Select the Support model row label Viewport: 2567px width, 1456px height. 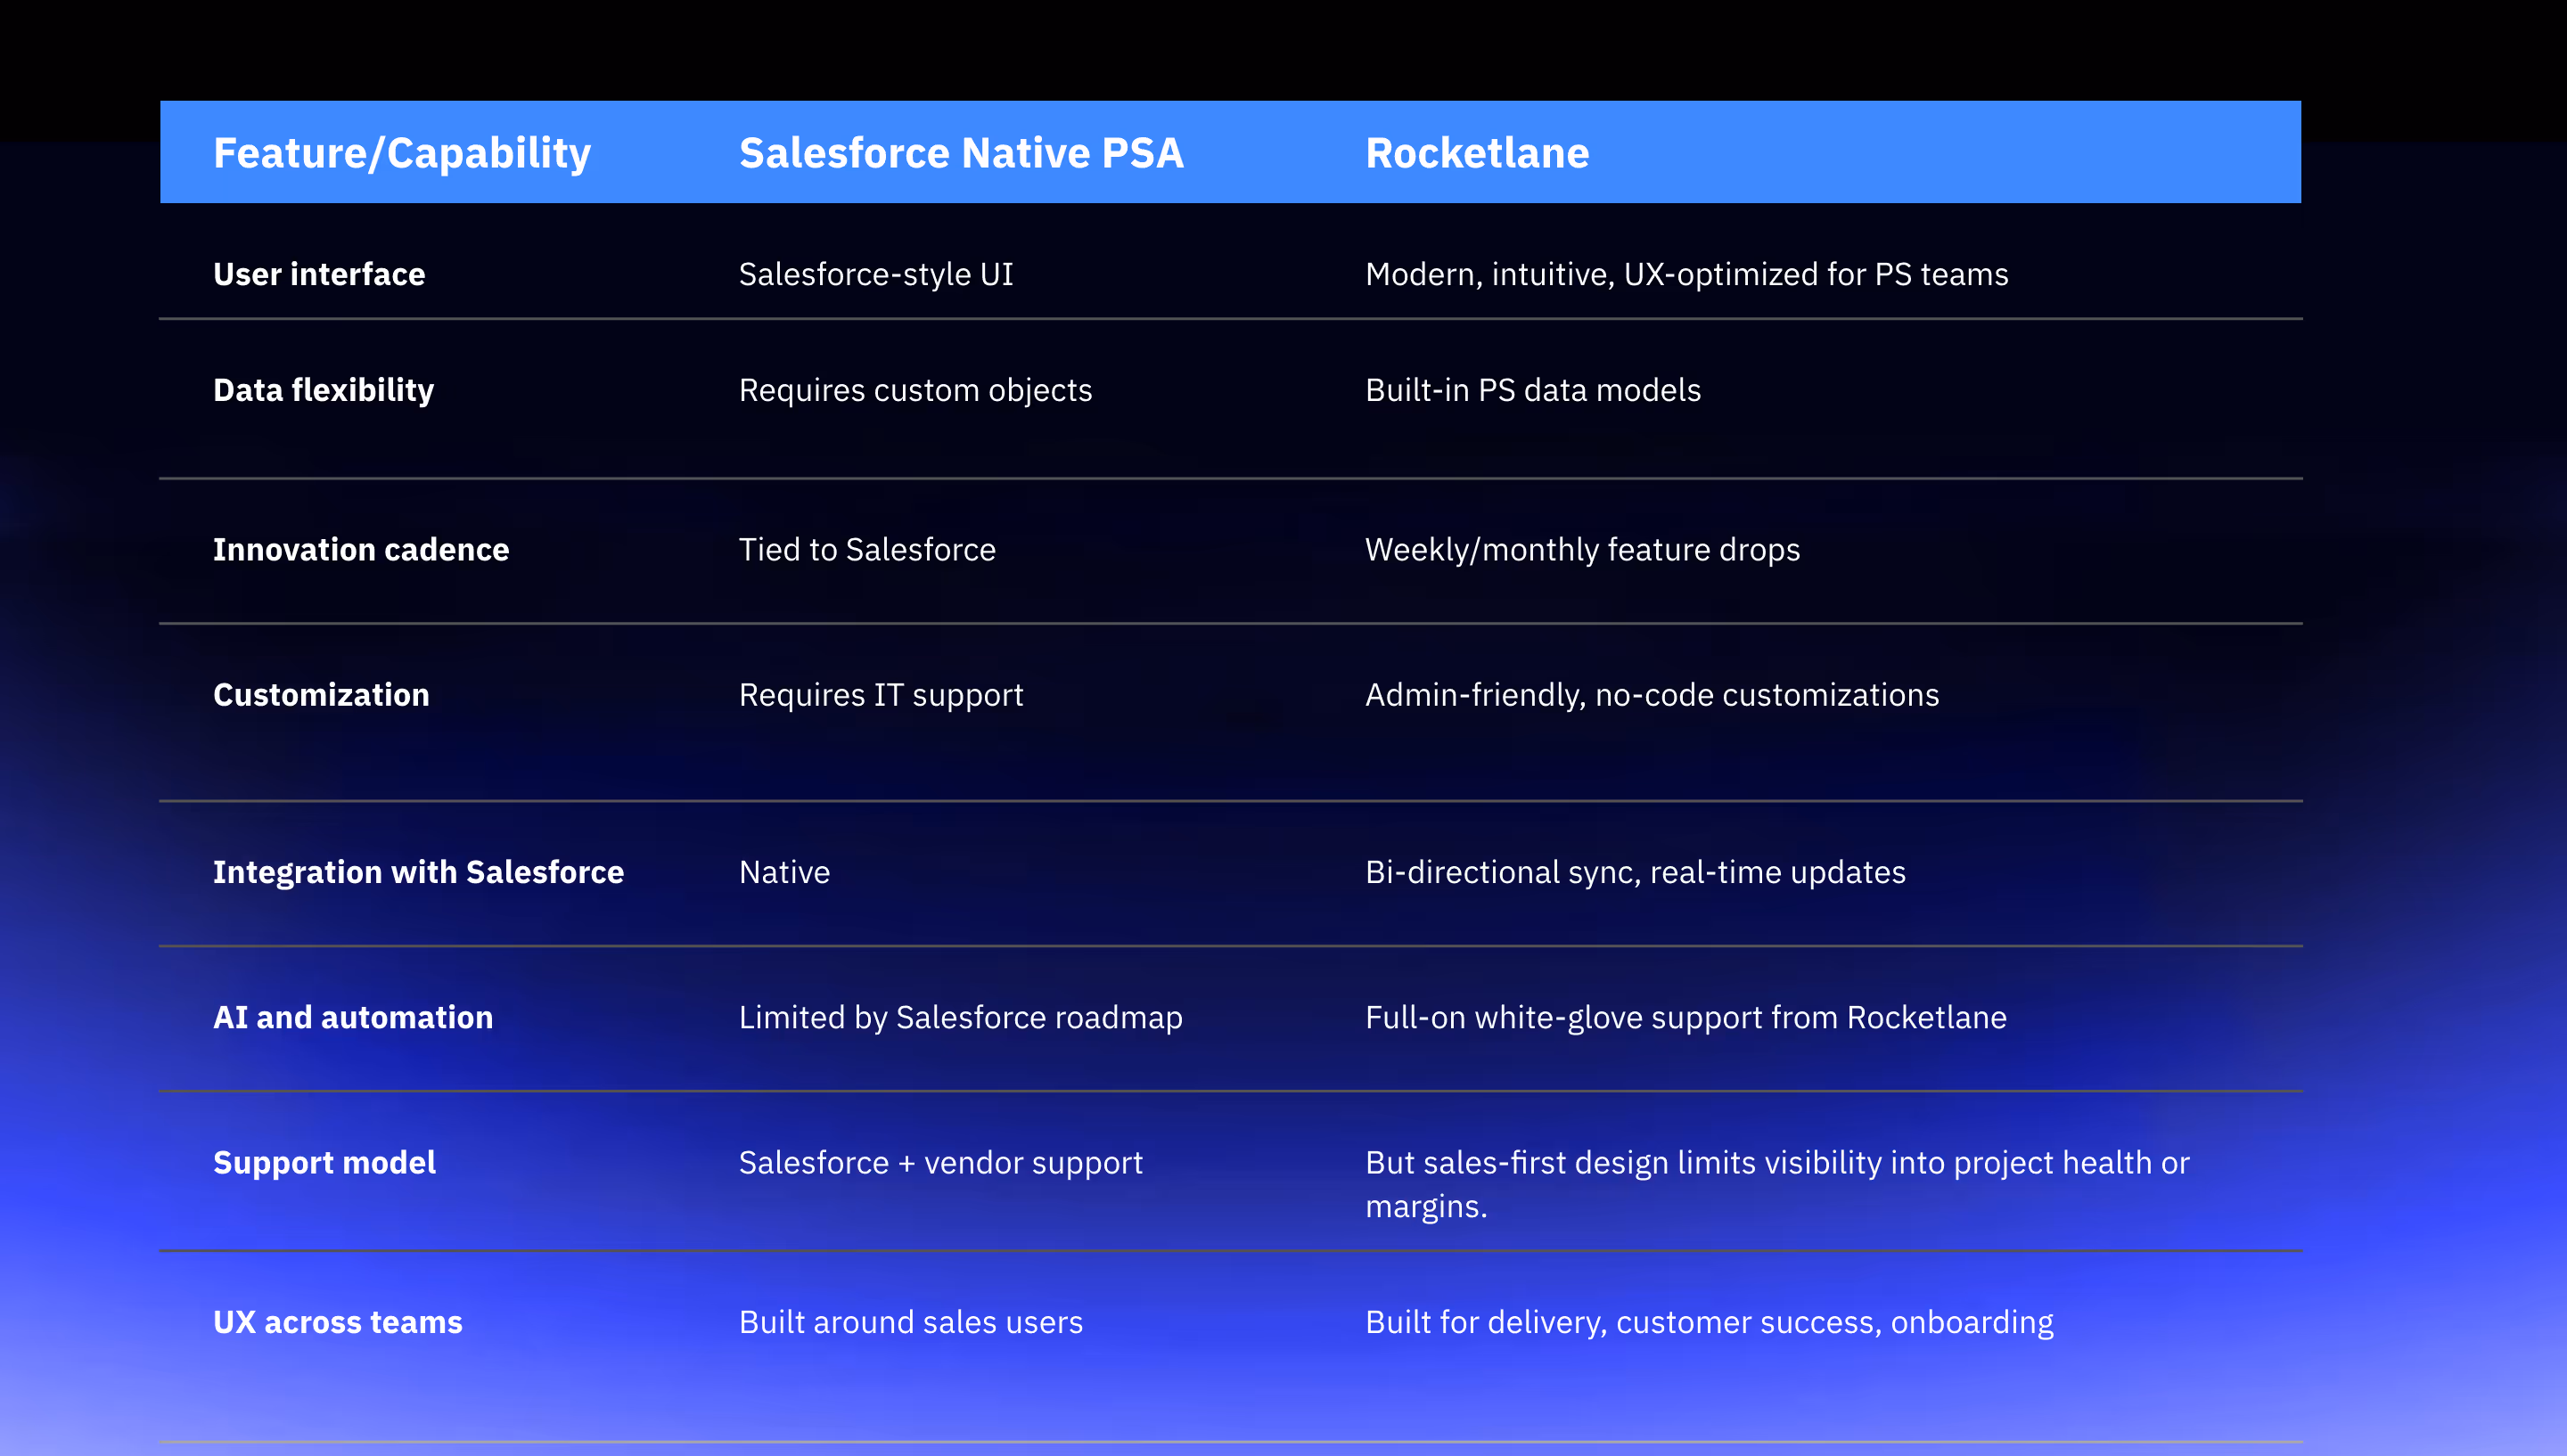click(x=324, y=1162)
